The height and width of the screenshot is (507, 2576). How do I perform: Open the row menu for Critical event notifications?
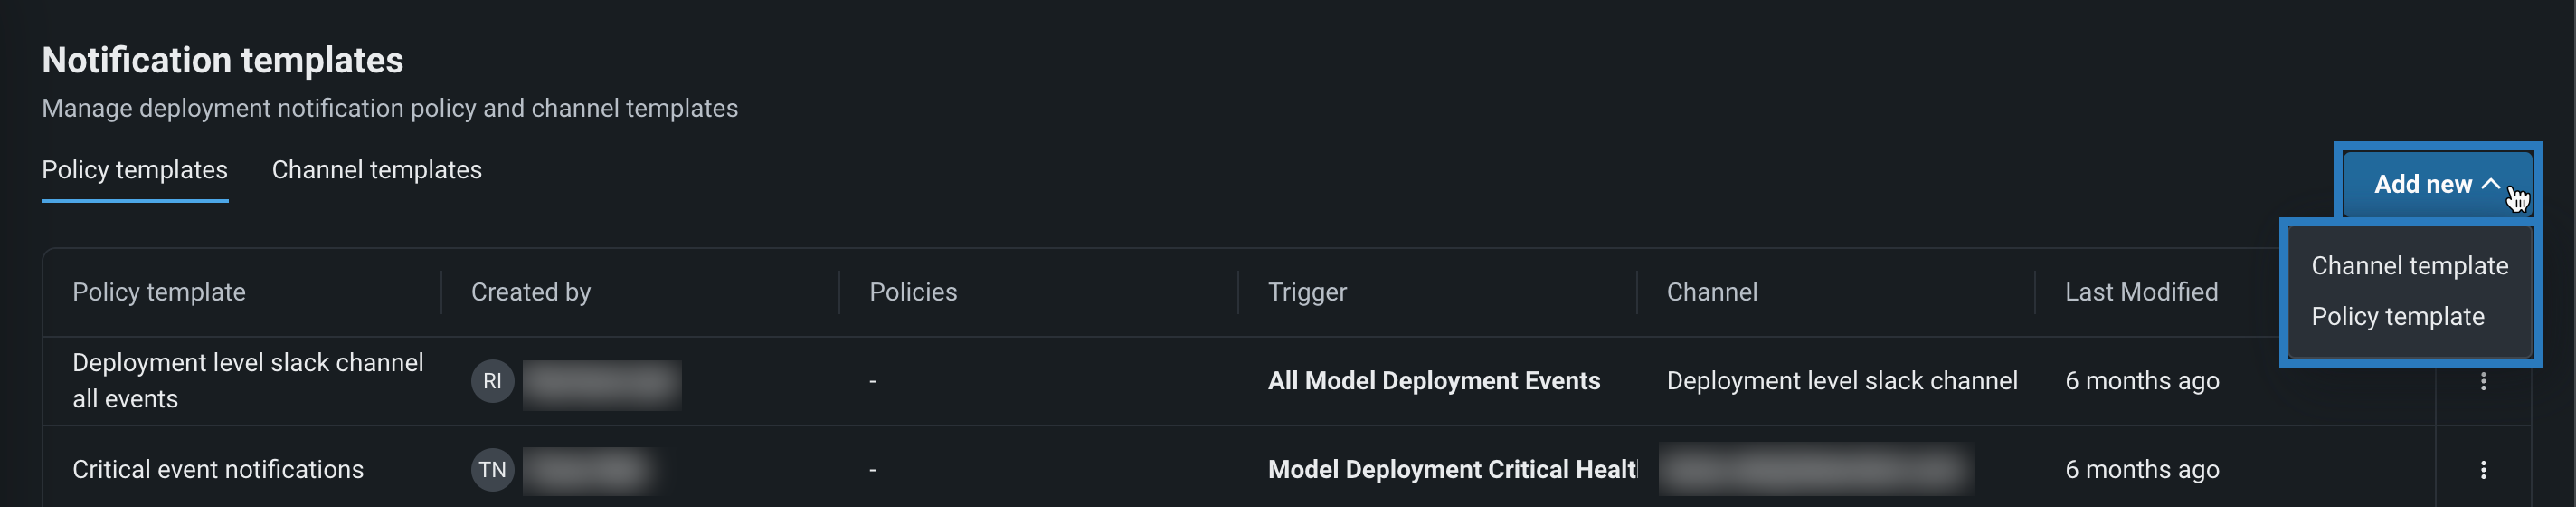tap(2482, 470)
